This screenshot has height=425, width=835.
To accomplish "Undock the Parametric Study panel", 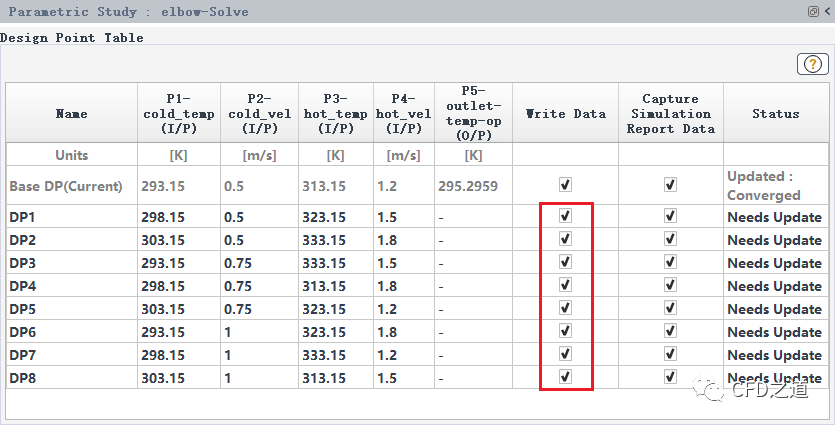I will coord(813,11).
